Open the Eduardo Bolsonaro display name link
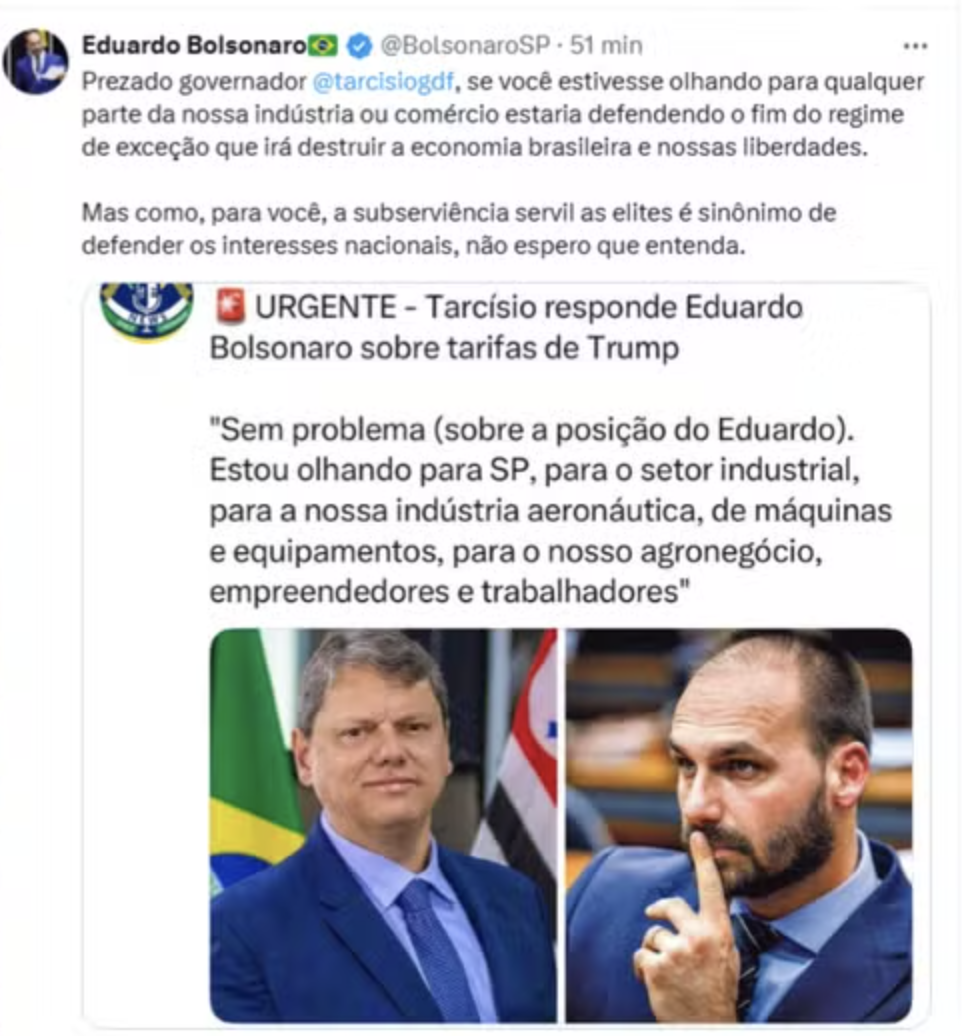962x1036 pixels. click(194, 46)
